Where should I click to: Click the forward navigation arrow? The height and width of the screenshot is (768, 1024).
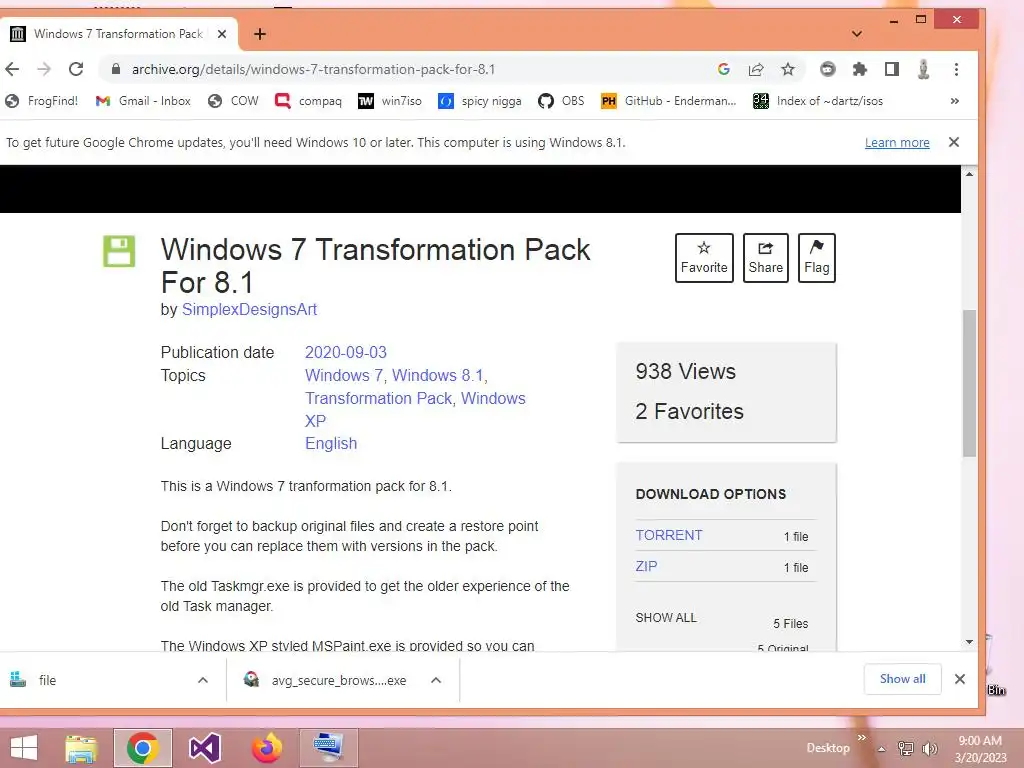coord(44,69)
